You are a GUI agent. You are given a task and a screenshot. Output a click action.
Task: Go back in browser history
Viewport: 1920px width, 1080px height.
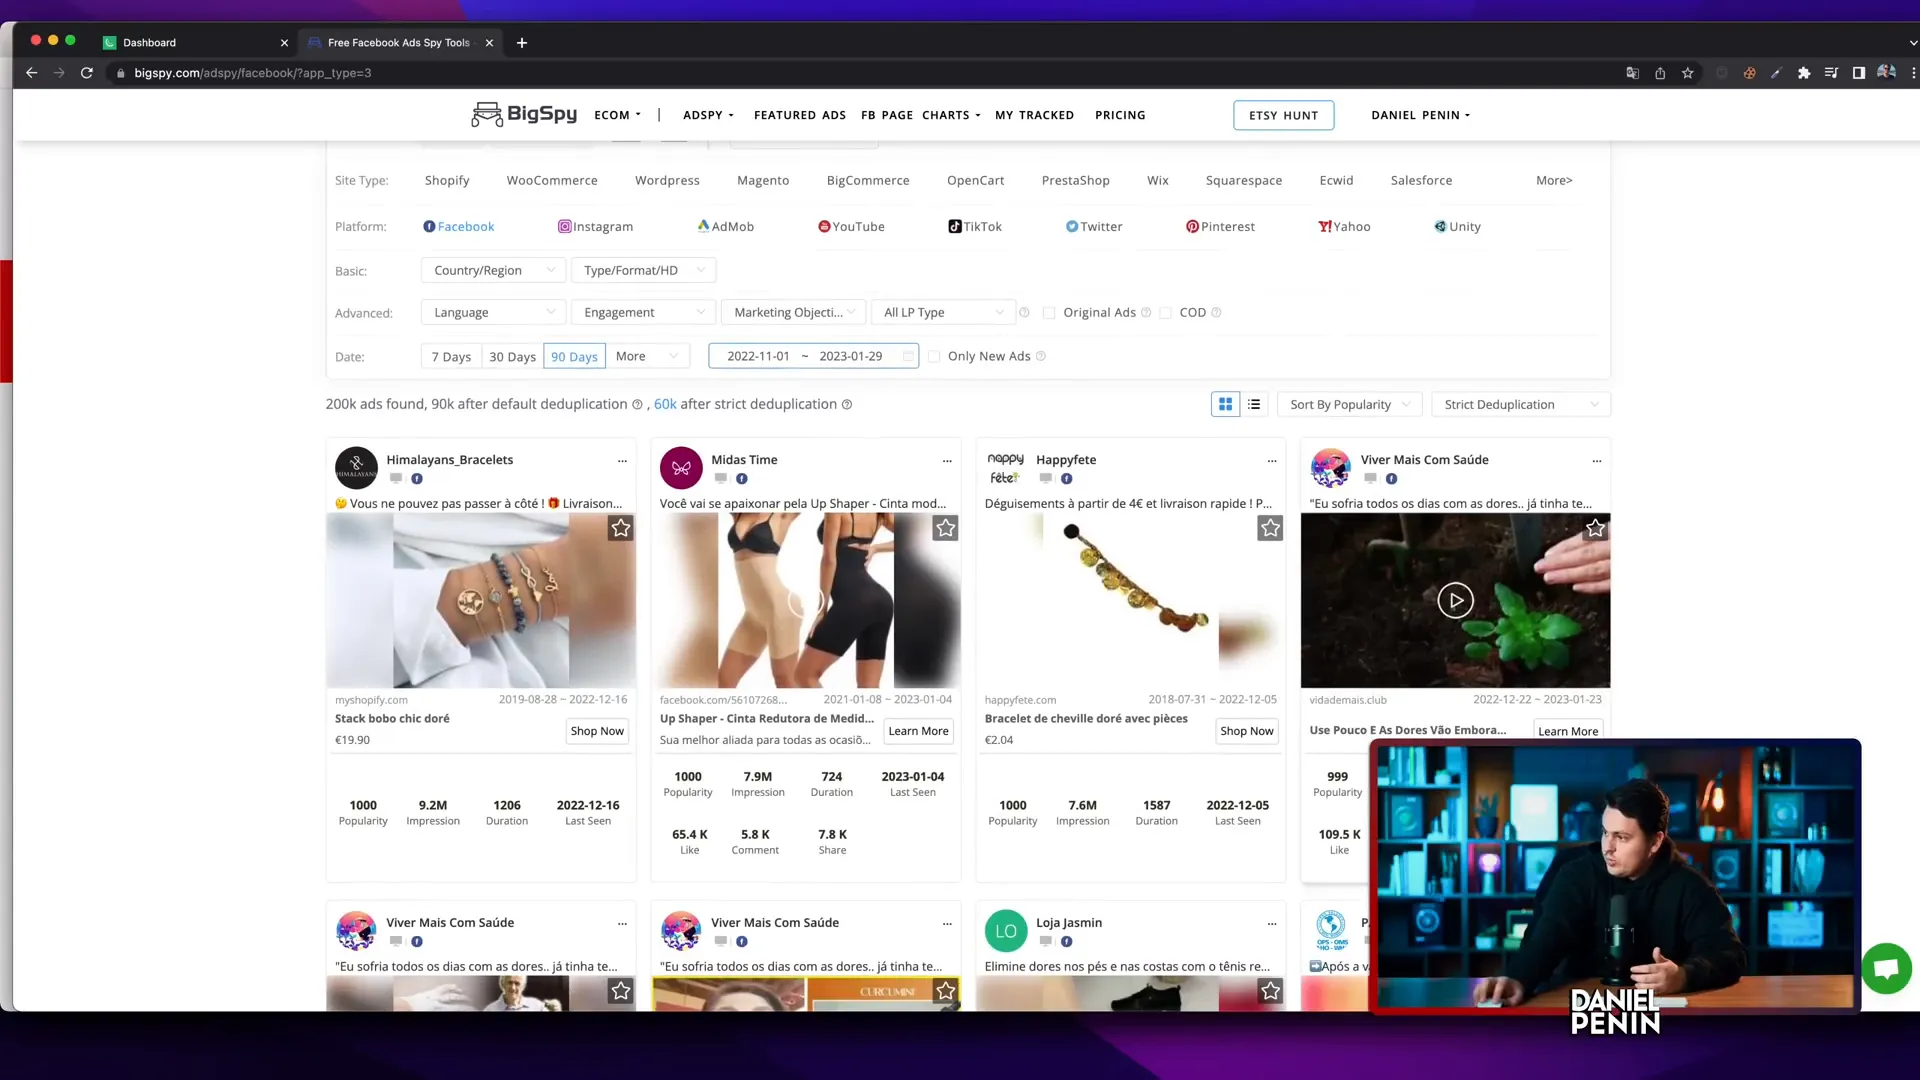click(31, 73)
